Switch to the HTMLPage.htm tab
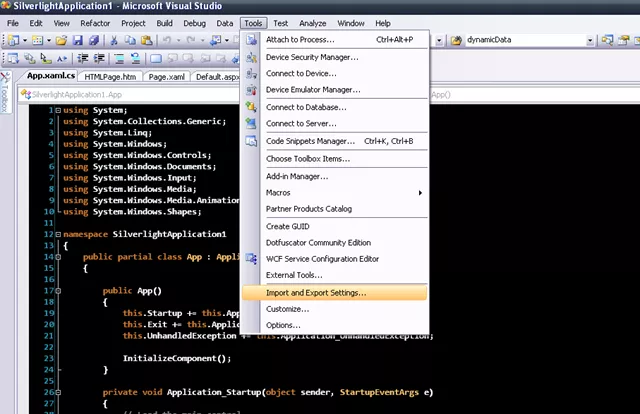This screenshot has height=414, width=640. [x=110, y=77]
